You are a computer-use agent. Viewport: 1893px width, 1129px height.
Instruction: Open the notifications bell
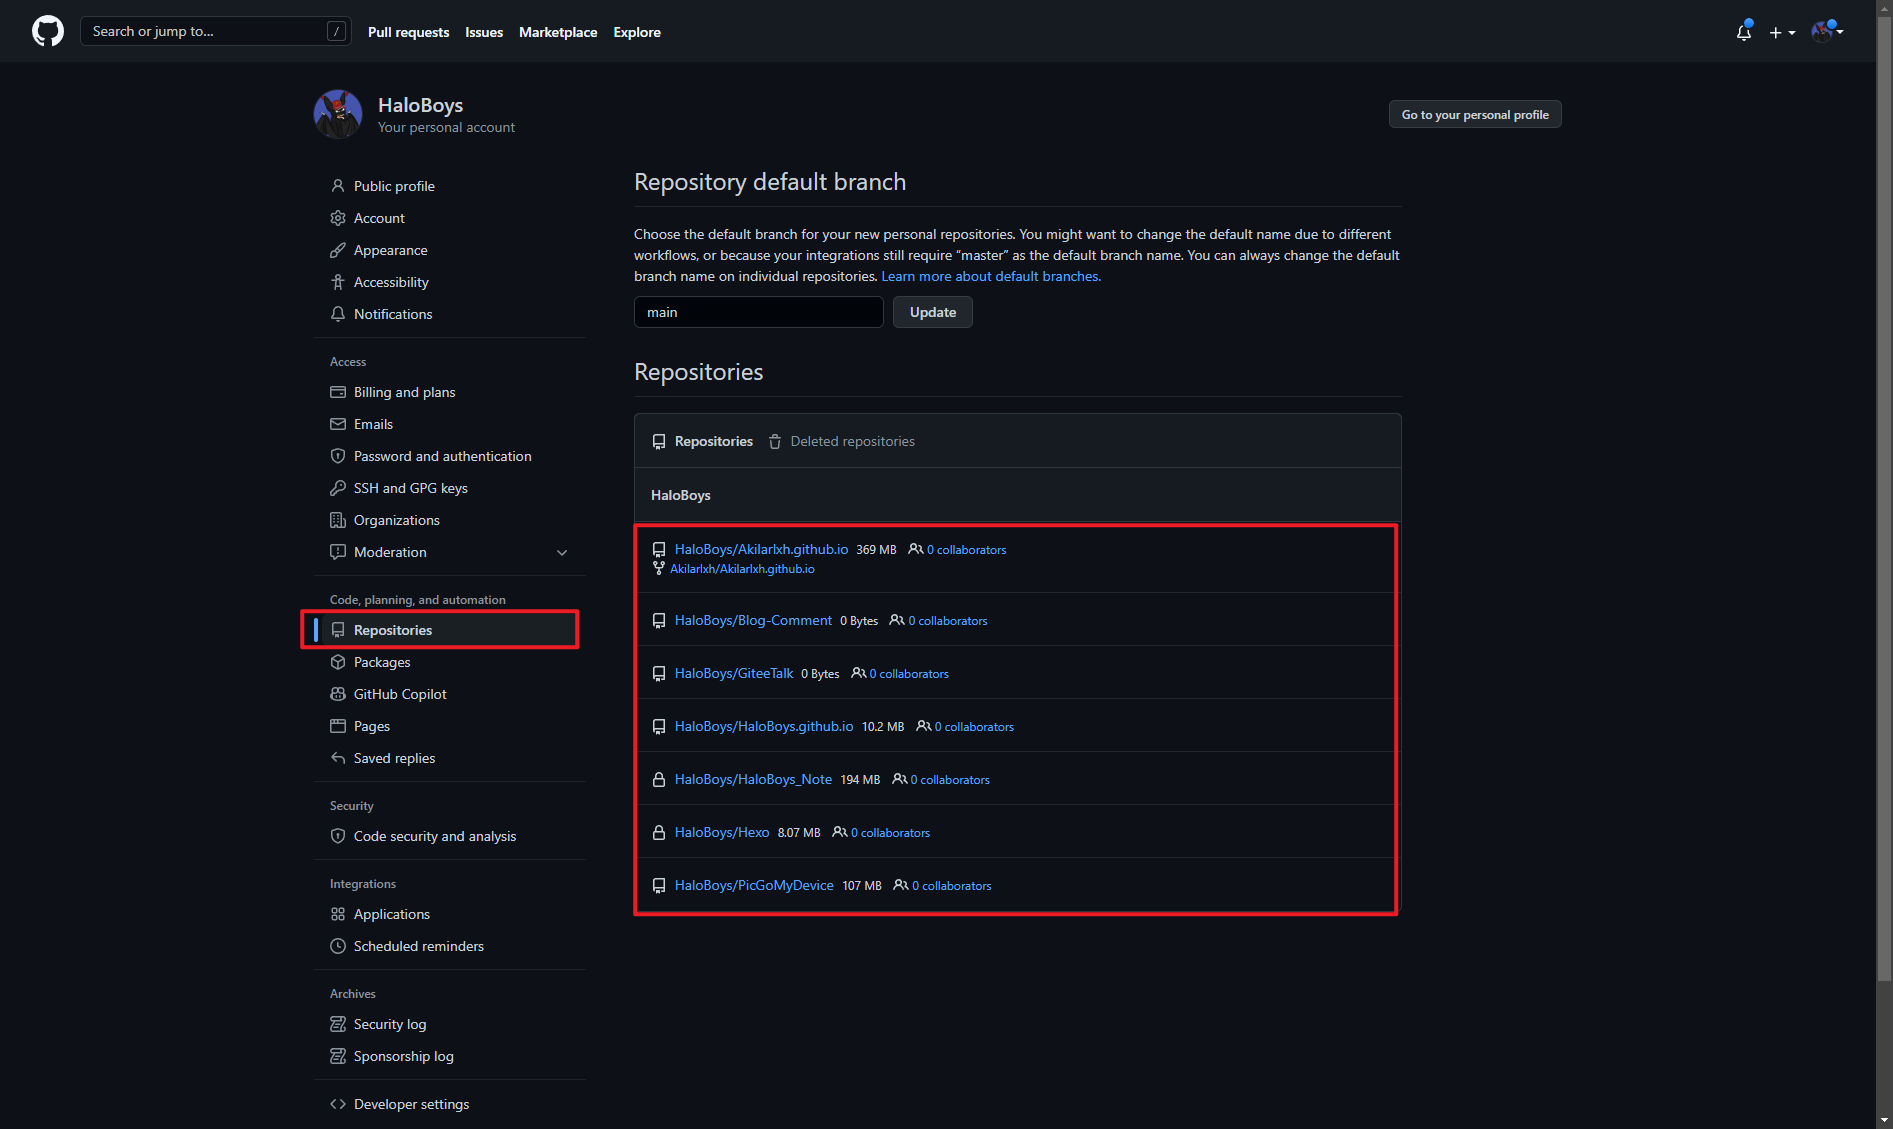pyautogui.click(x=1744, y=32)
